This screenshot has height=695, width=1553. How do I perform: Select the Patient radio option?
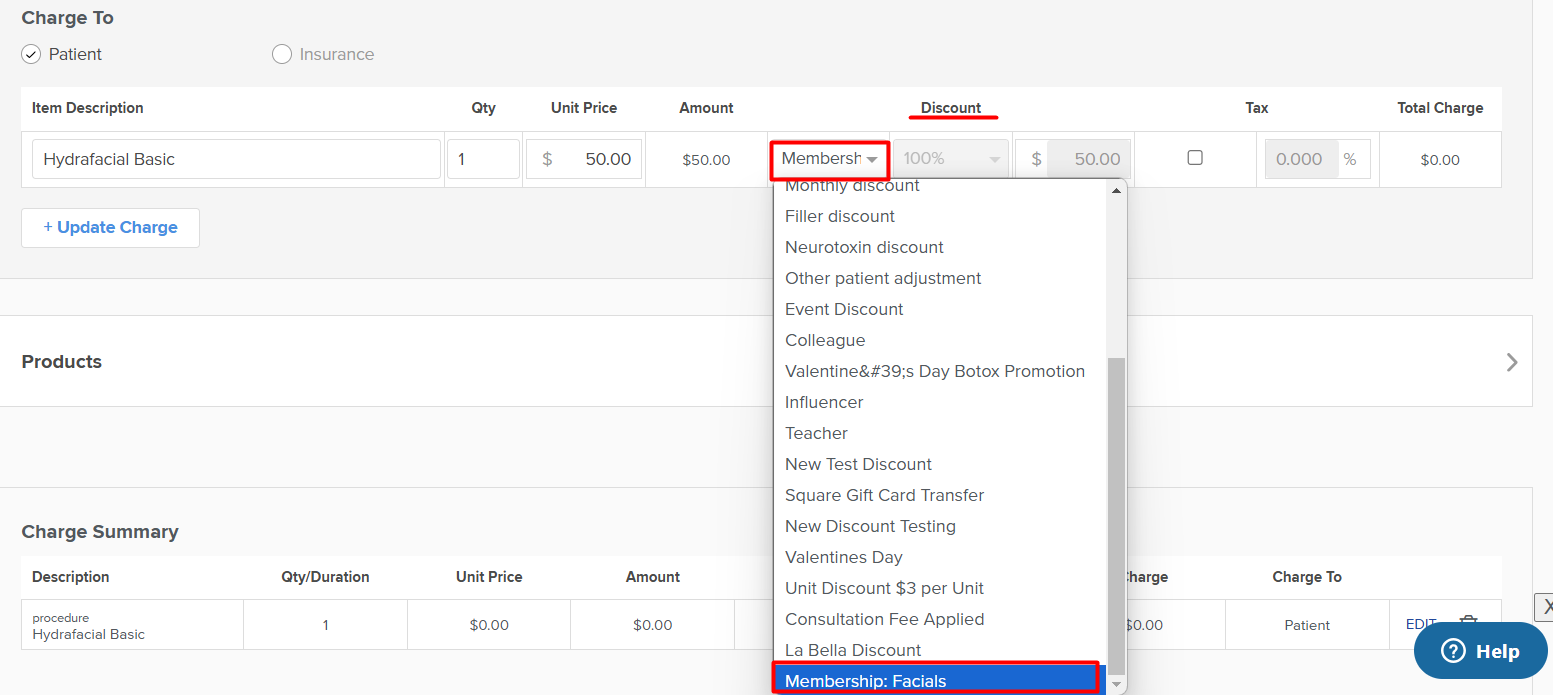click(31, 54)
